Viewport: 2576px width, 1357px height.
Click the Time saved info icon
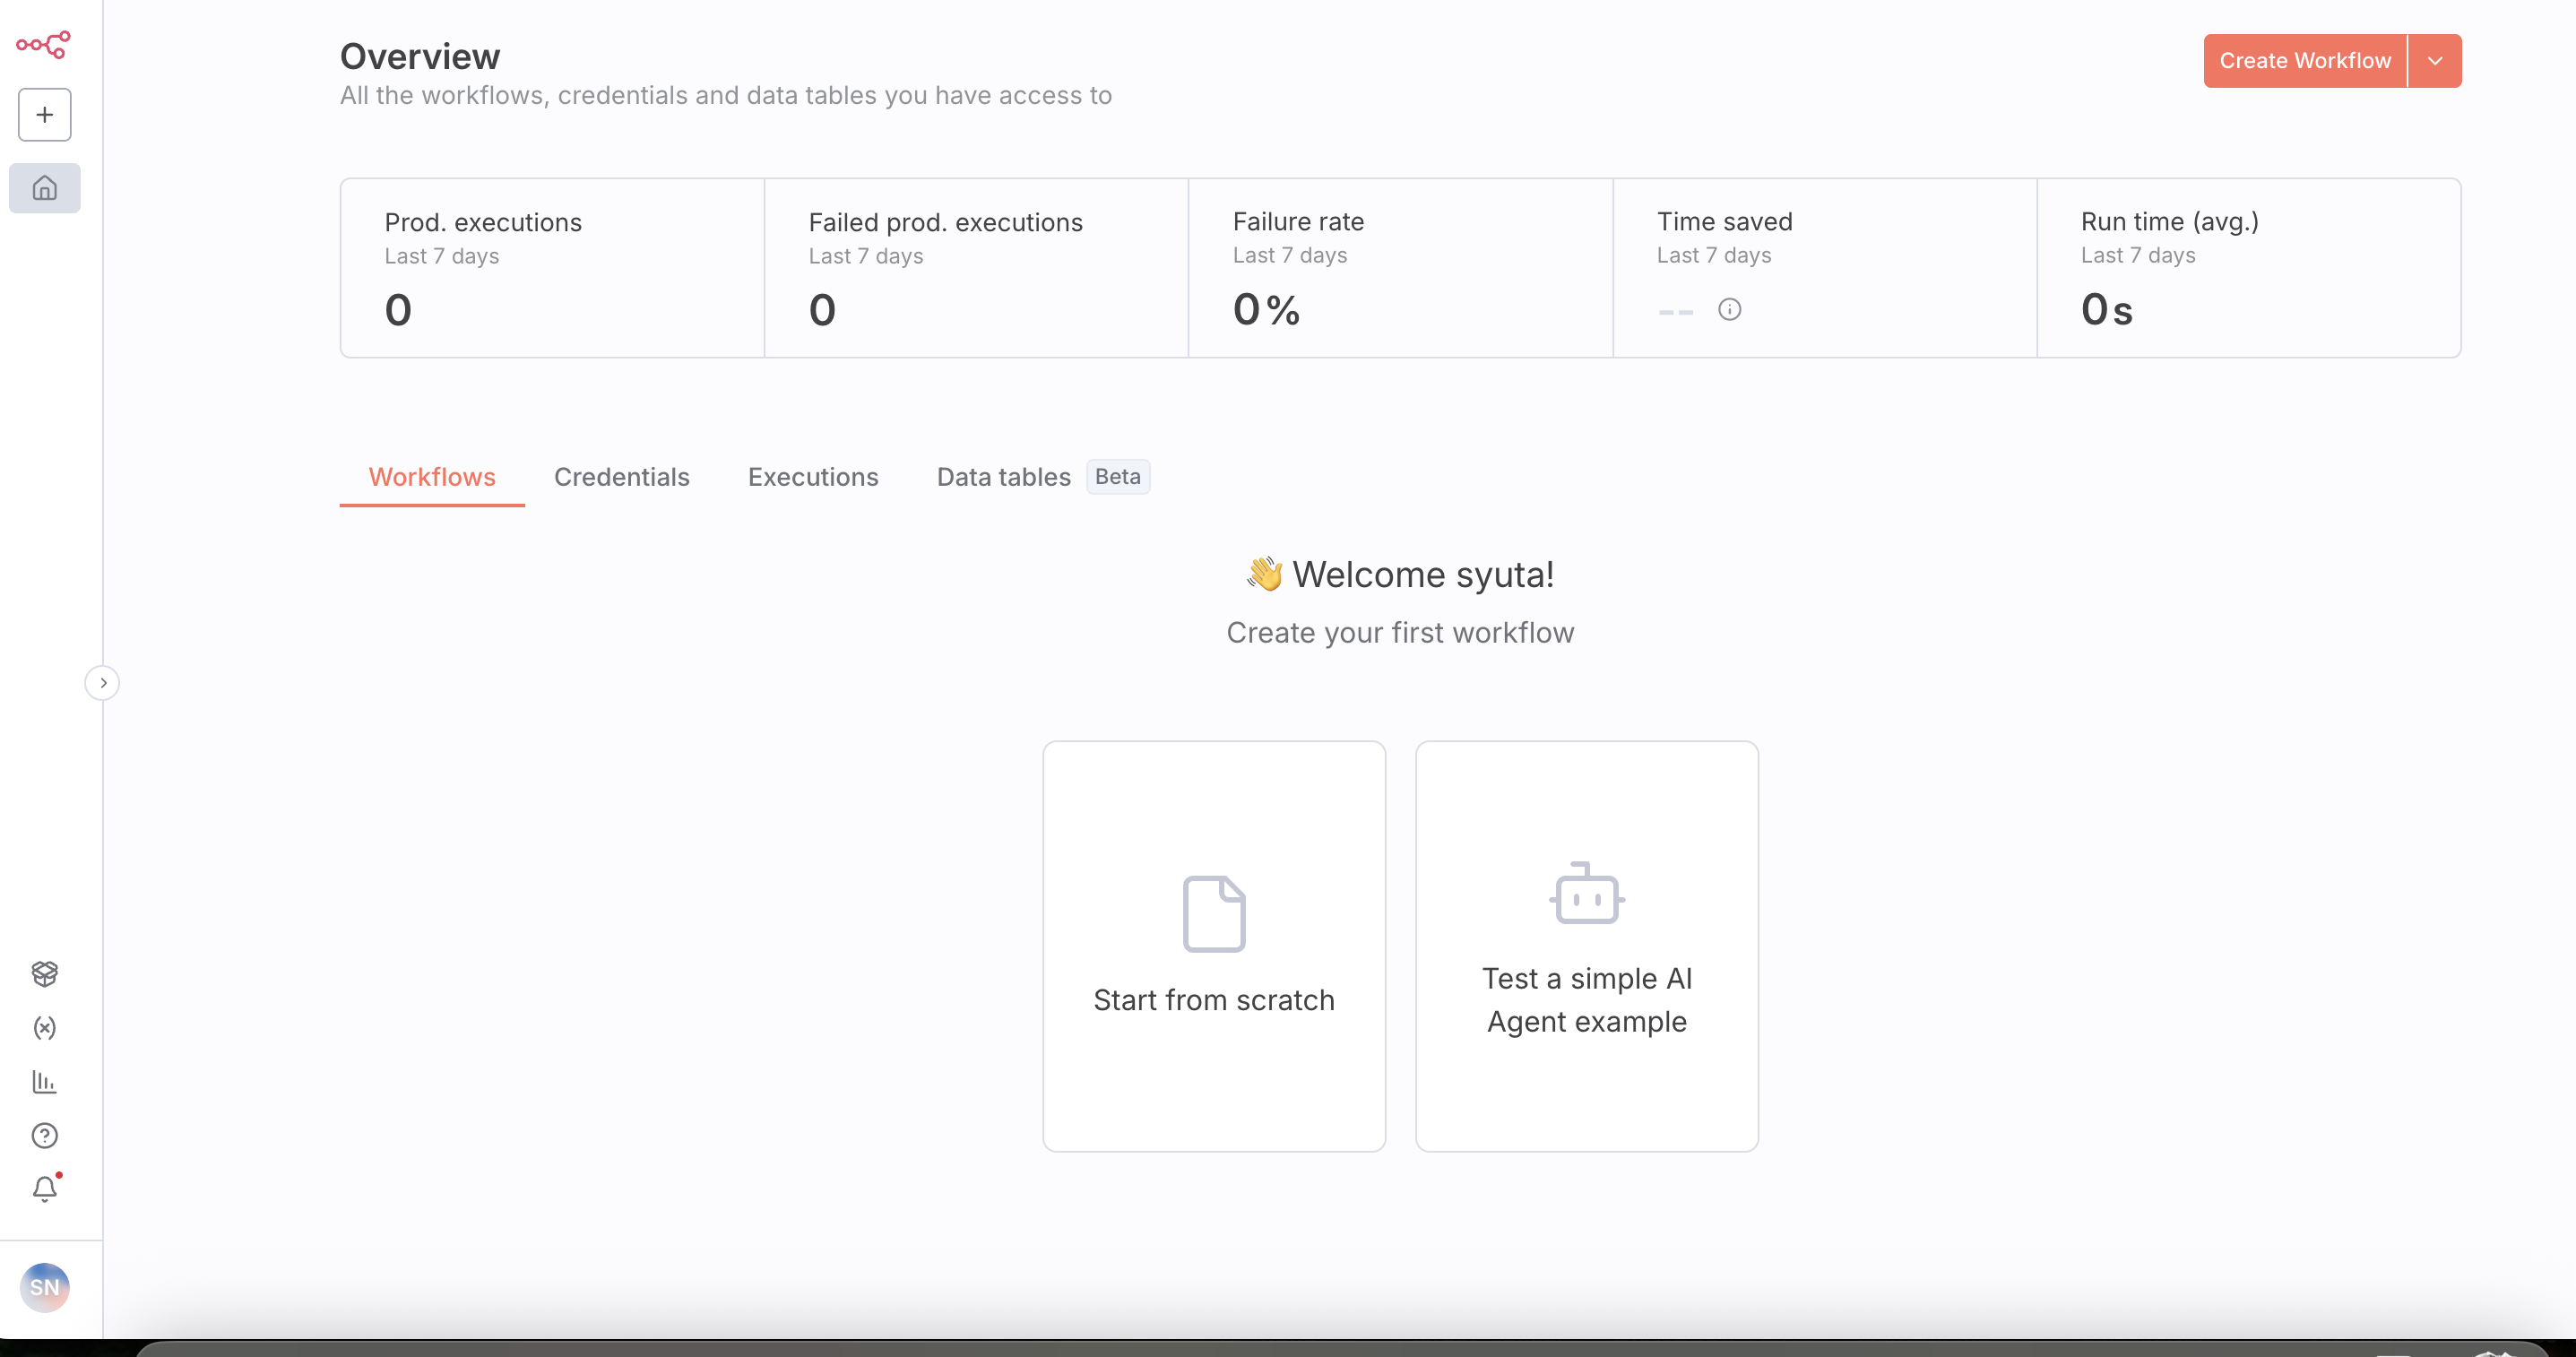tap(1729, 310)
